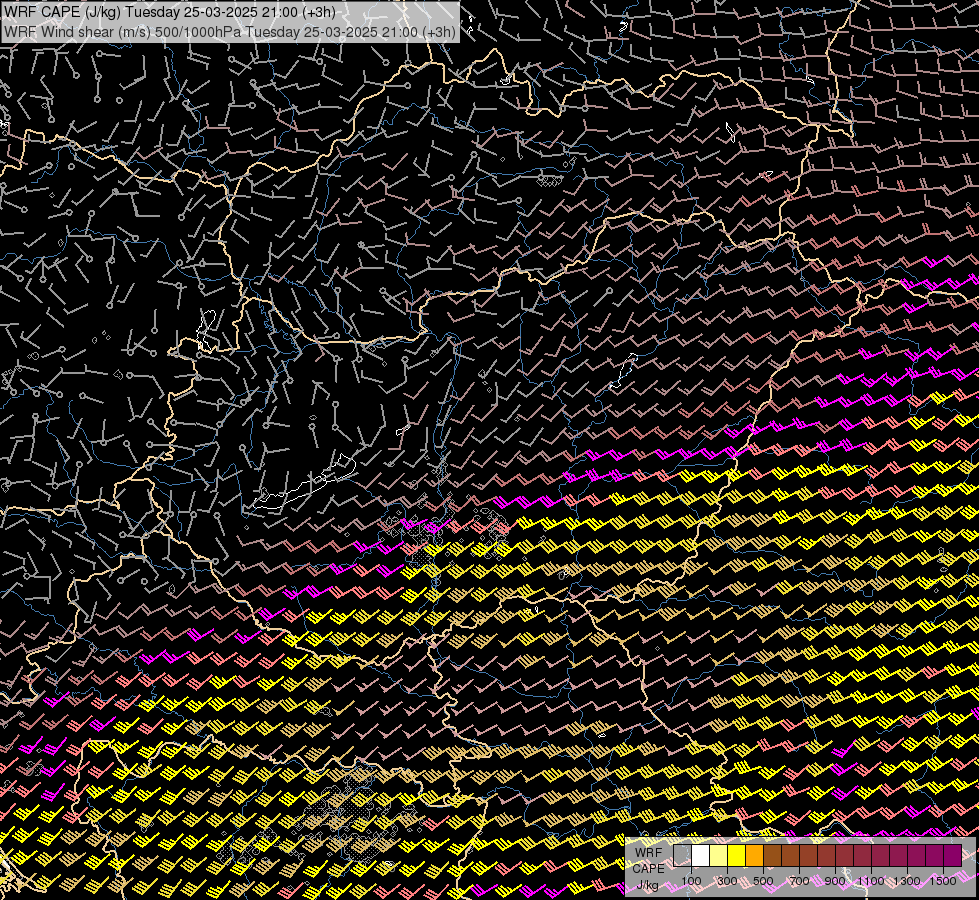Click the legend value 100
The image size is (979, 900).
691,881
